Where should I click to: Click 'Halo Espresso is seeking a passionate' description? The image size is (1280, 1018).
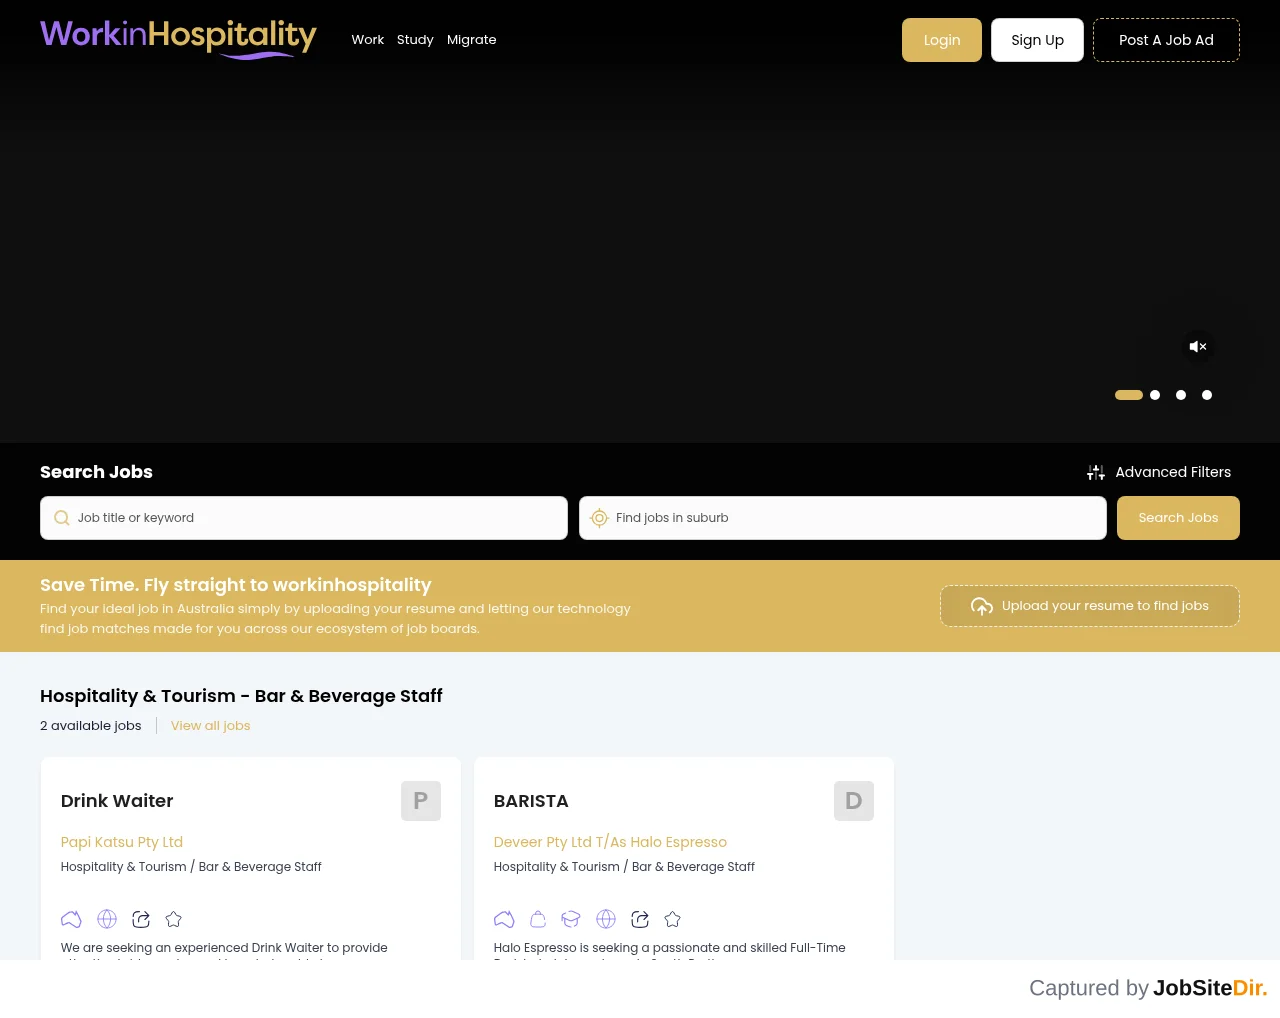pos(670,948)
